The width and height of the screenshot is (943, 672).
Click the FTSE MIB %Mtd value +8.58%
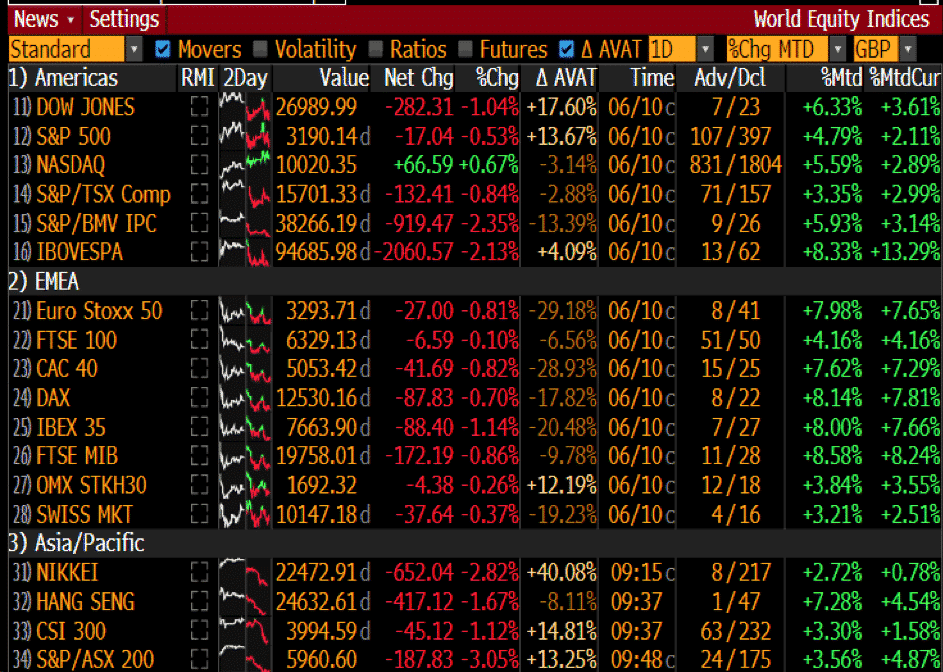point(833,456)
